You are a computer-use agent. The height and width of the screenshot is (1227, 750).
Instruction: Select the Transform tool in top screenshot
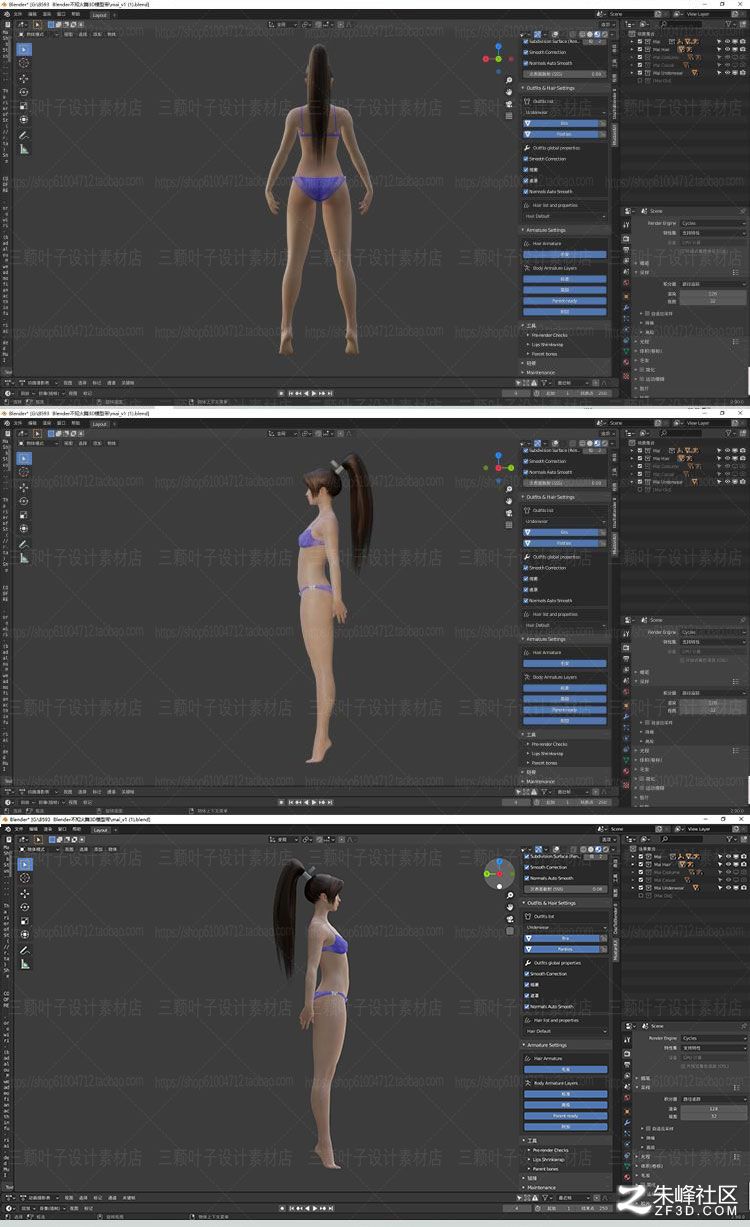(24, 119)
